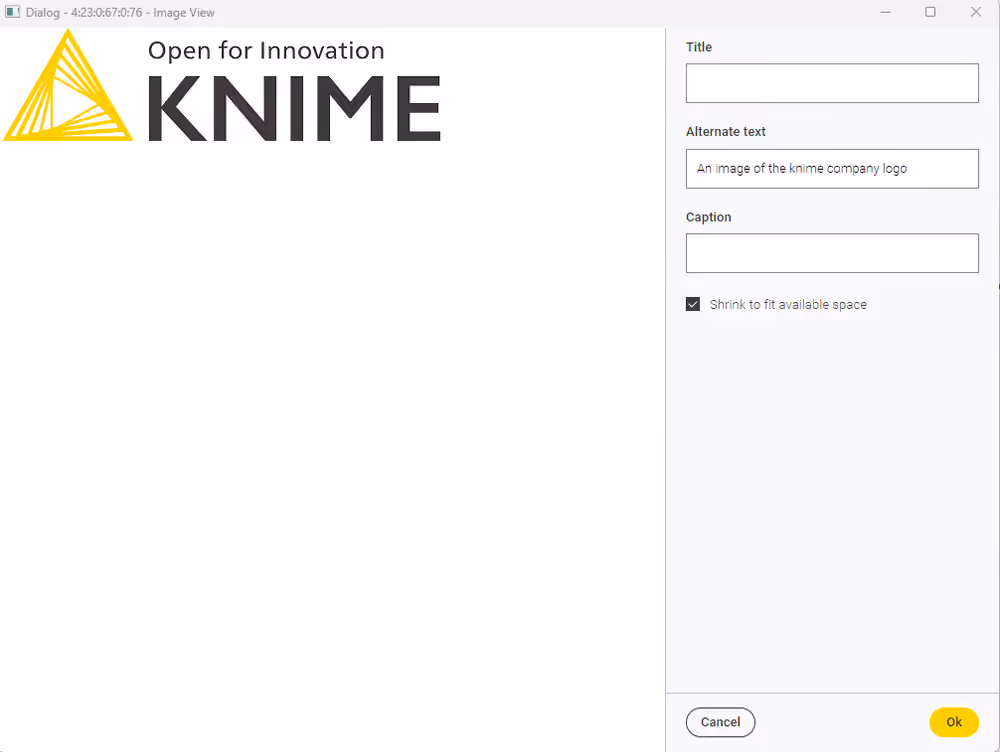The image size is (1000, 752).
Task: Close the Image View dialog
Action: coord(976,12)
